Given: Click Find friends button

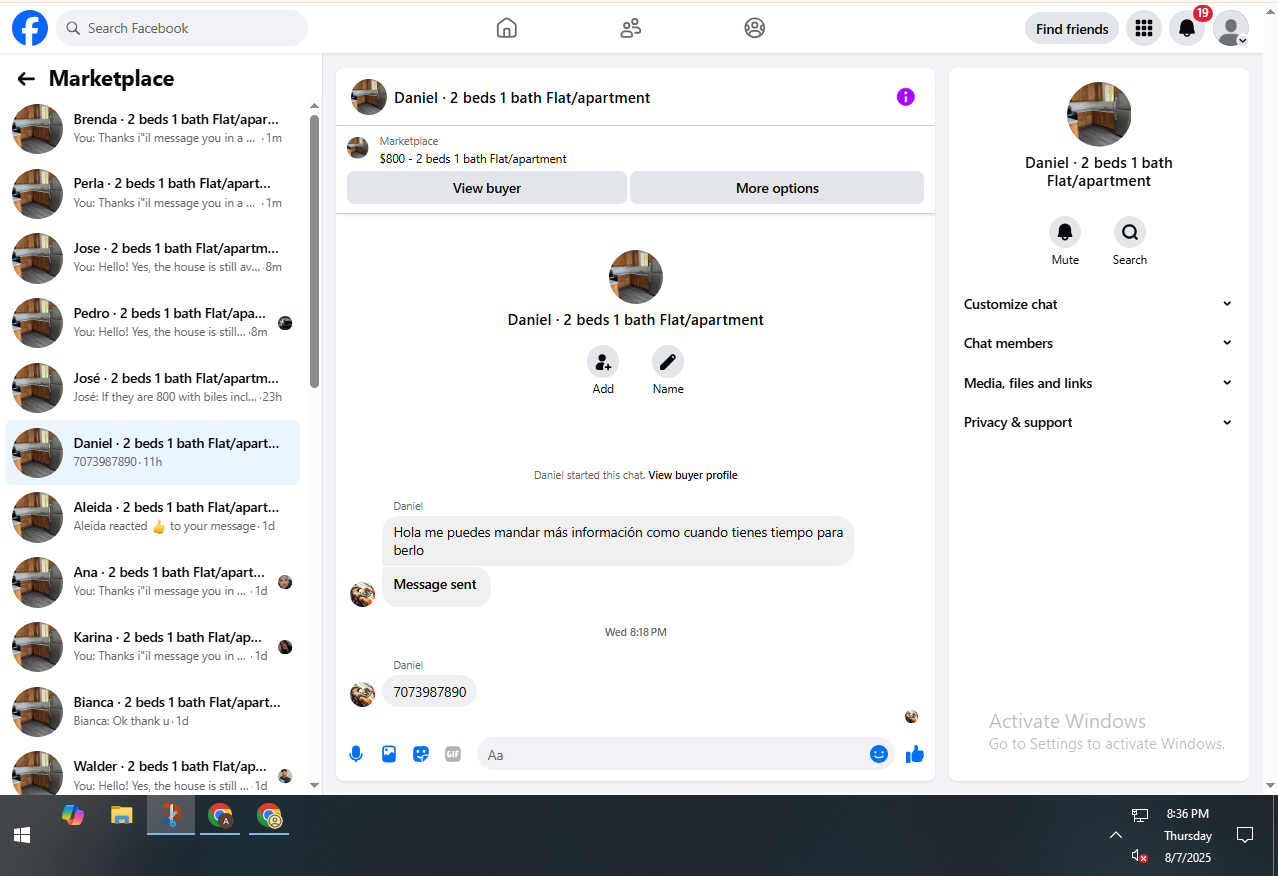Looking at the screenshot, I should click(1072, 28).
